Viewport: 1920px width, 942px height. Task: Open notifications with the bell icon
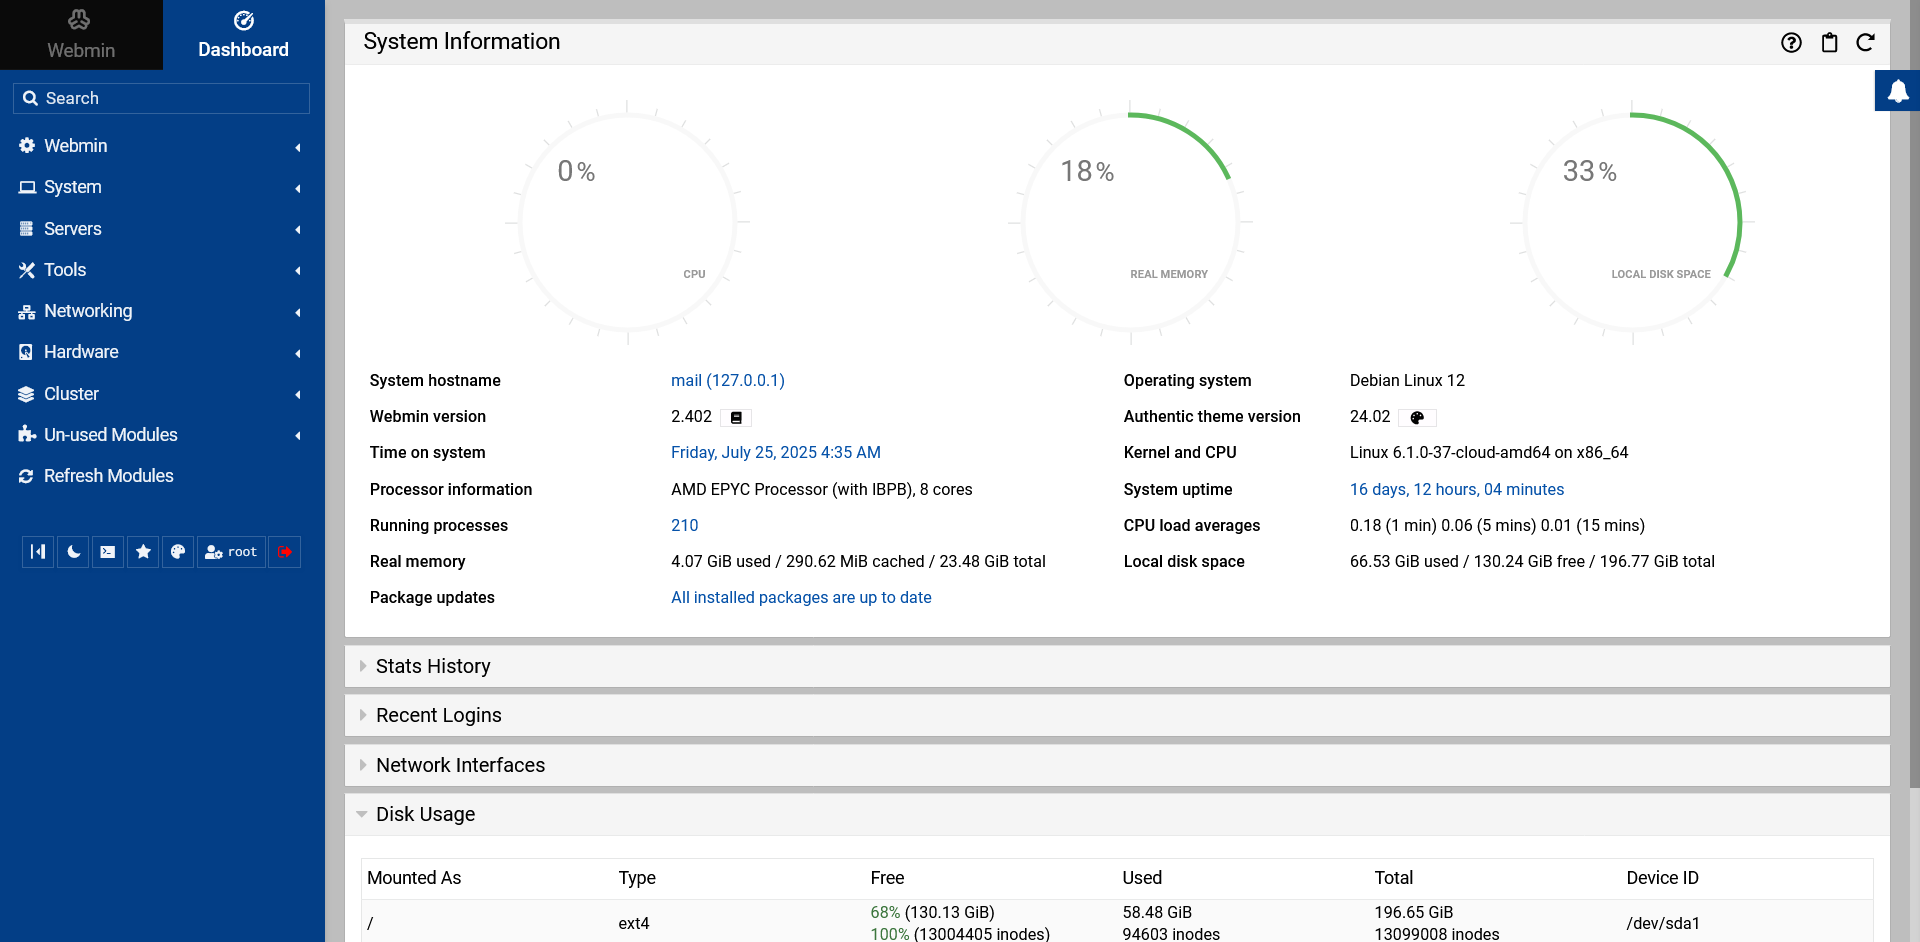click(1897, 90)
